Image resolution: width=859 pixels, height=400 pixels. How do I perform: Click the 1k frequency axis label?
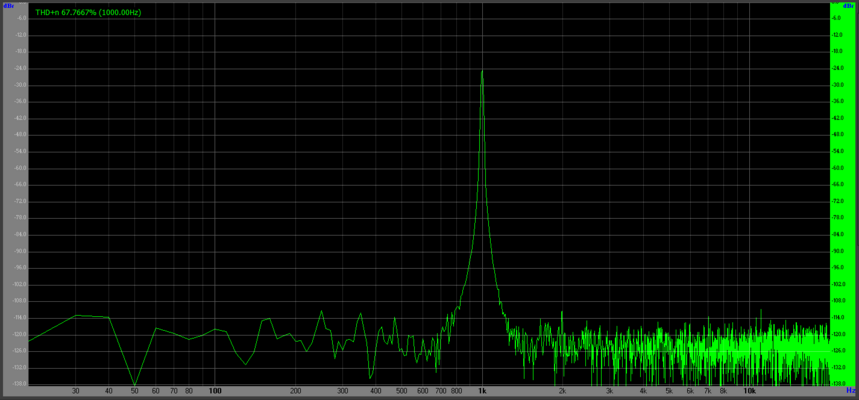[x=482, y=391]
